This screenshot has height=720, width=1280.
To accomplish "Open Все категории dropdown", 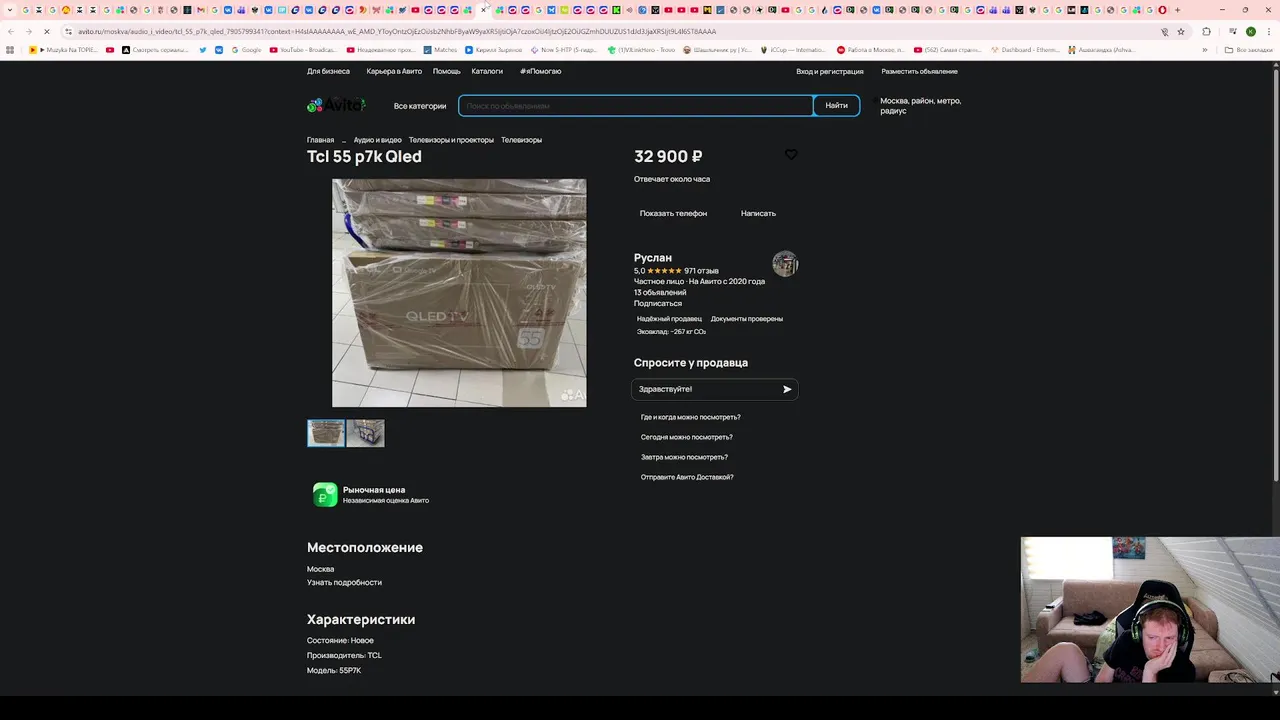I will 420,106.
